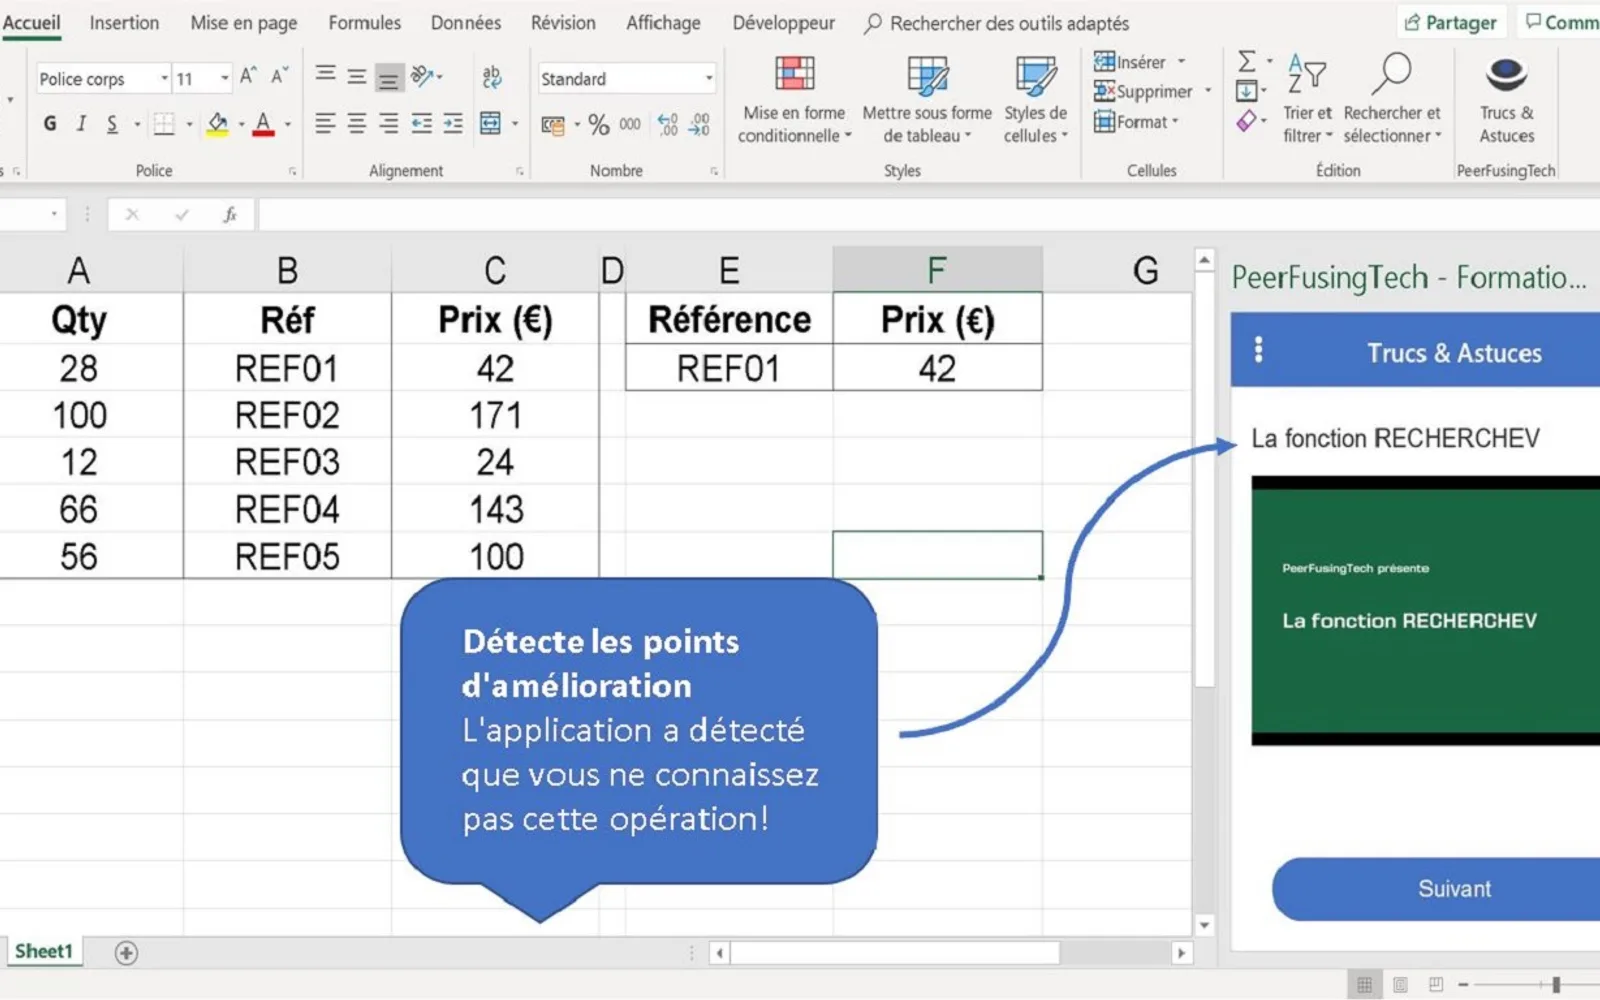Switch to the Formules tab
1600x1000 pixels.
[x=364, y=22]
